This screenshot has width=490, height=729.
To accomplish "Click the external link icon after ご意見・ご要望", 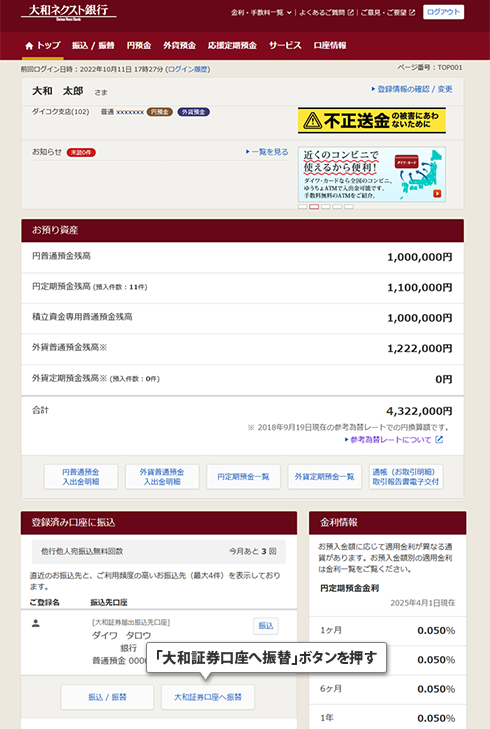I will 412,13.
